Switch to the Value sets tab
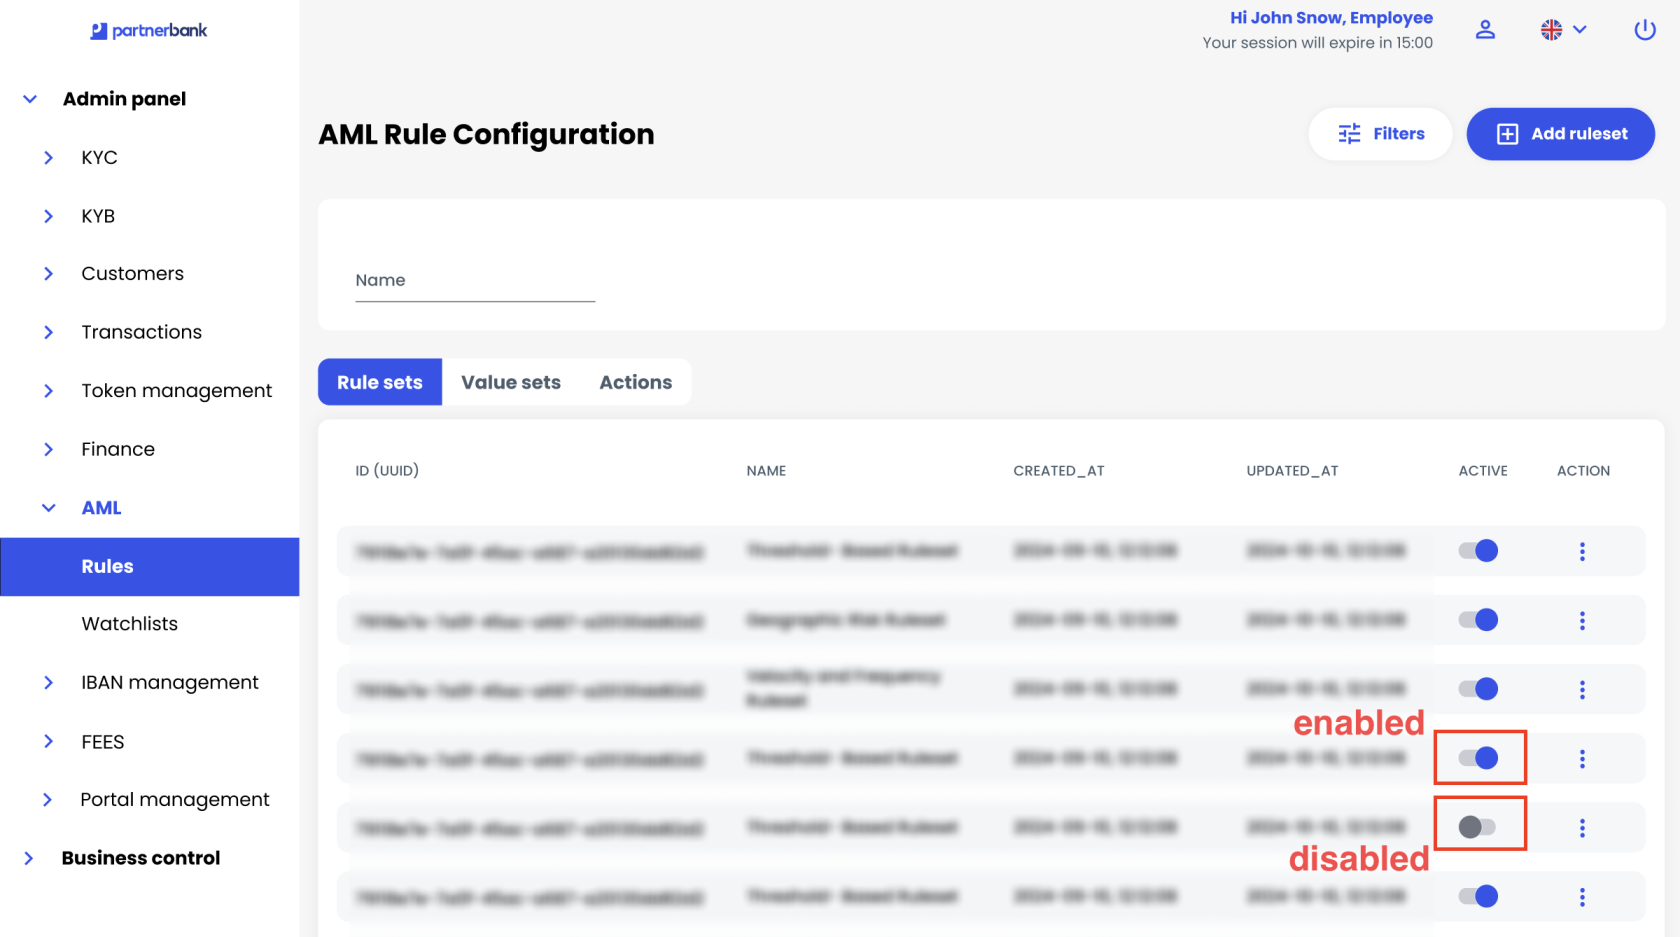This screenshot has width=1680, height=937. pyautogui.click(x=510, y=382)
